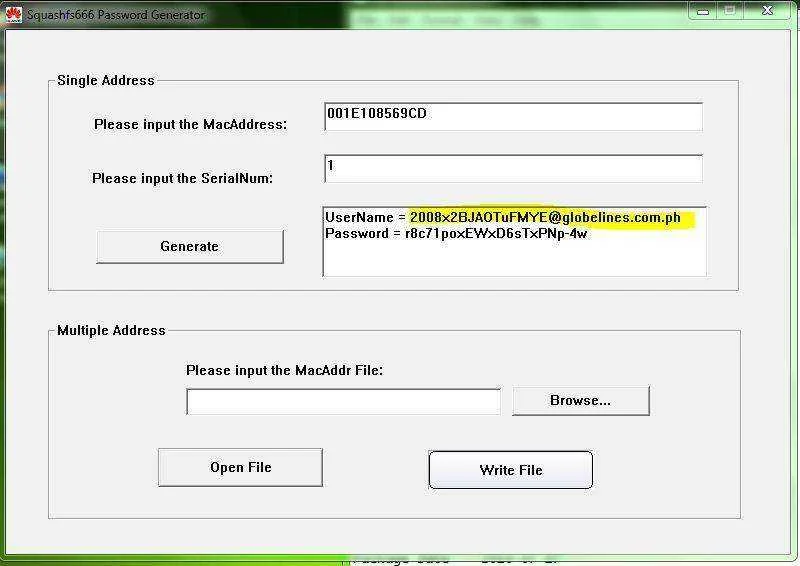Focus the SerialNum input field
The width and height of the screenshot is (800, 566).
pos(513,168)
